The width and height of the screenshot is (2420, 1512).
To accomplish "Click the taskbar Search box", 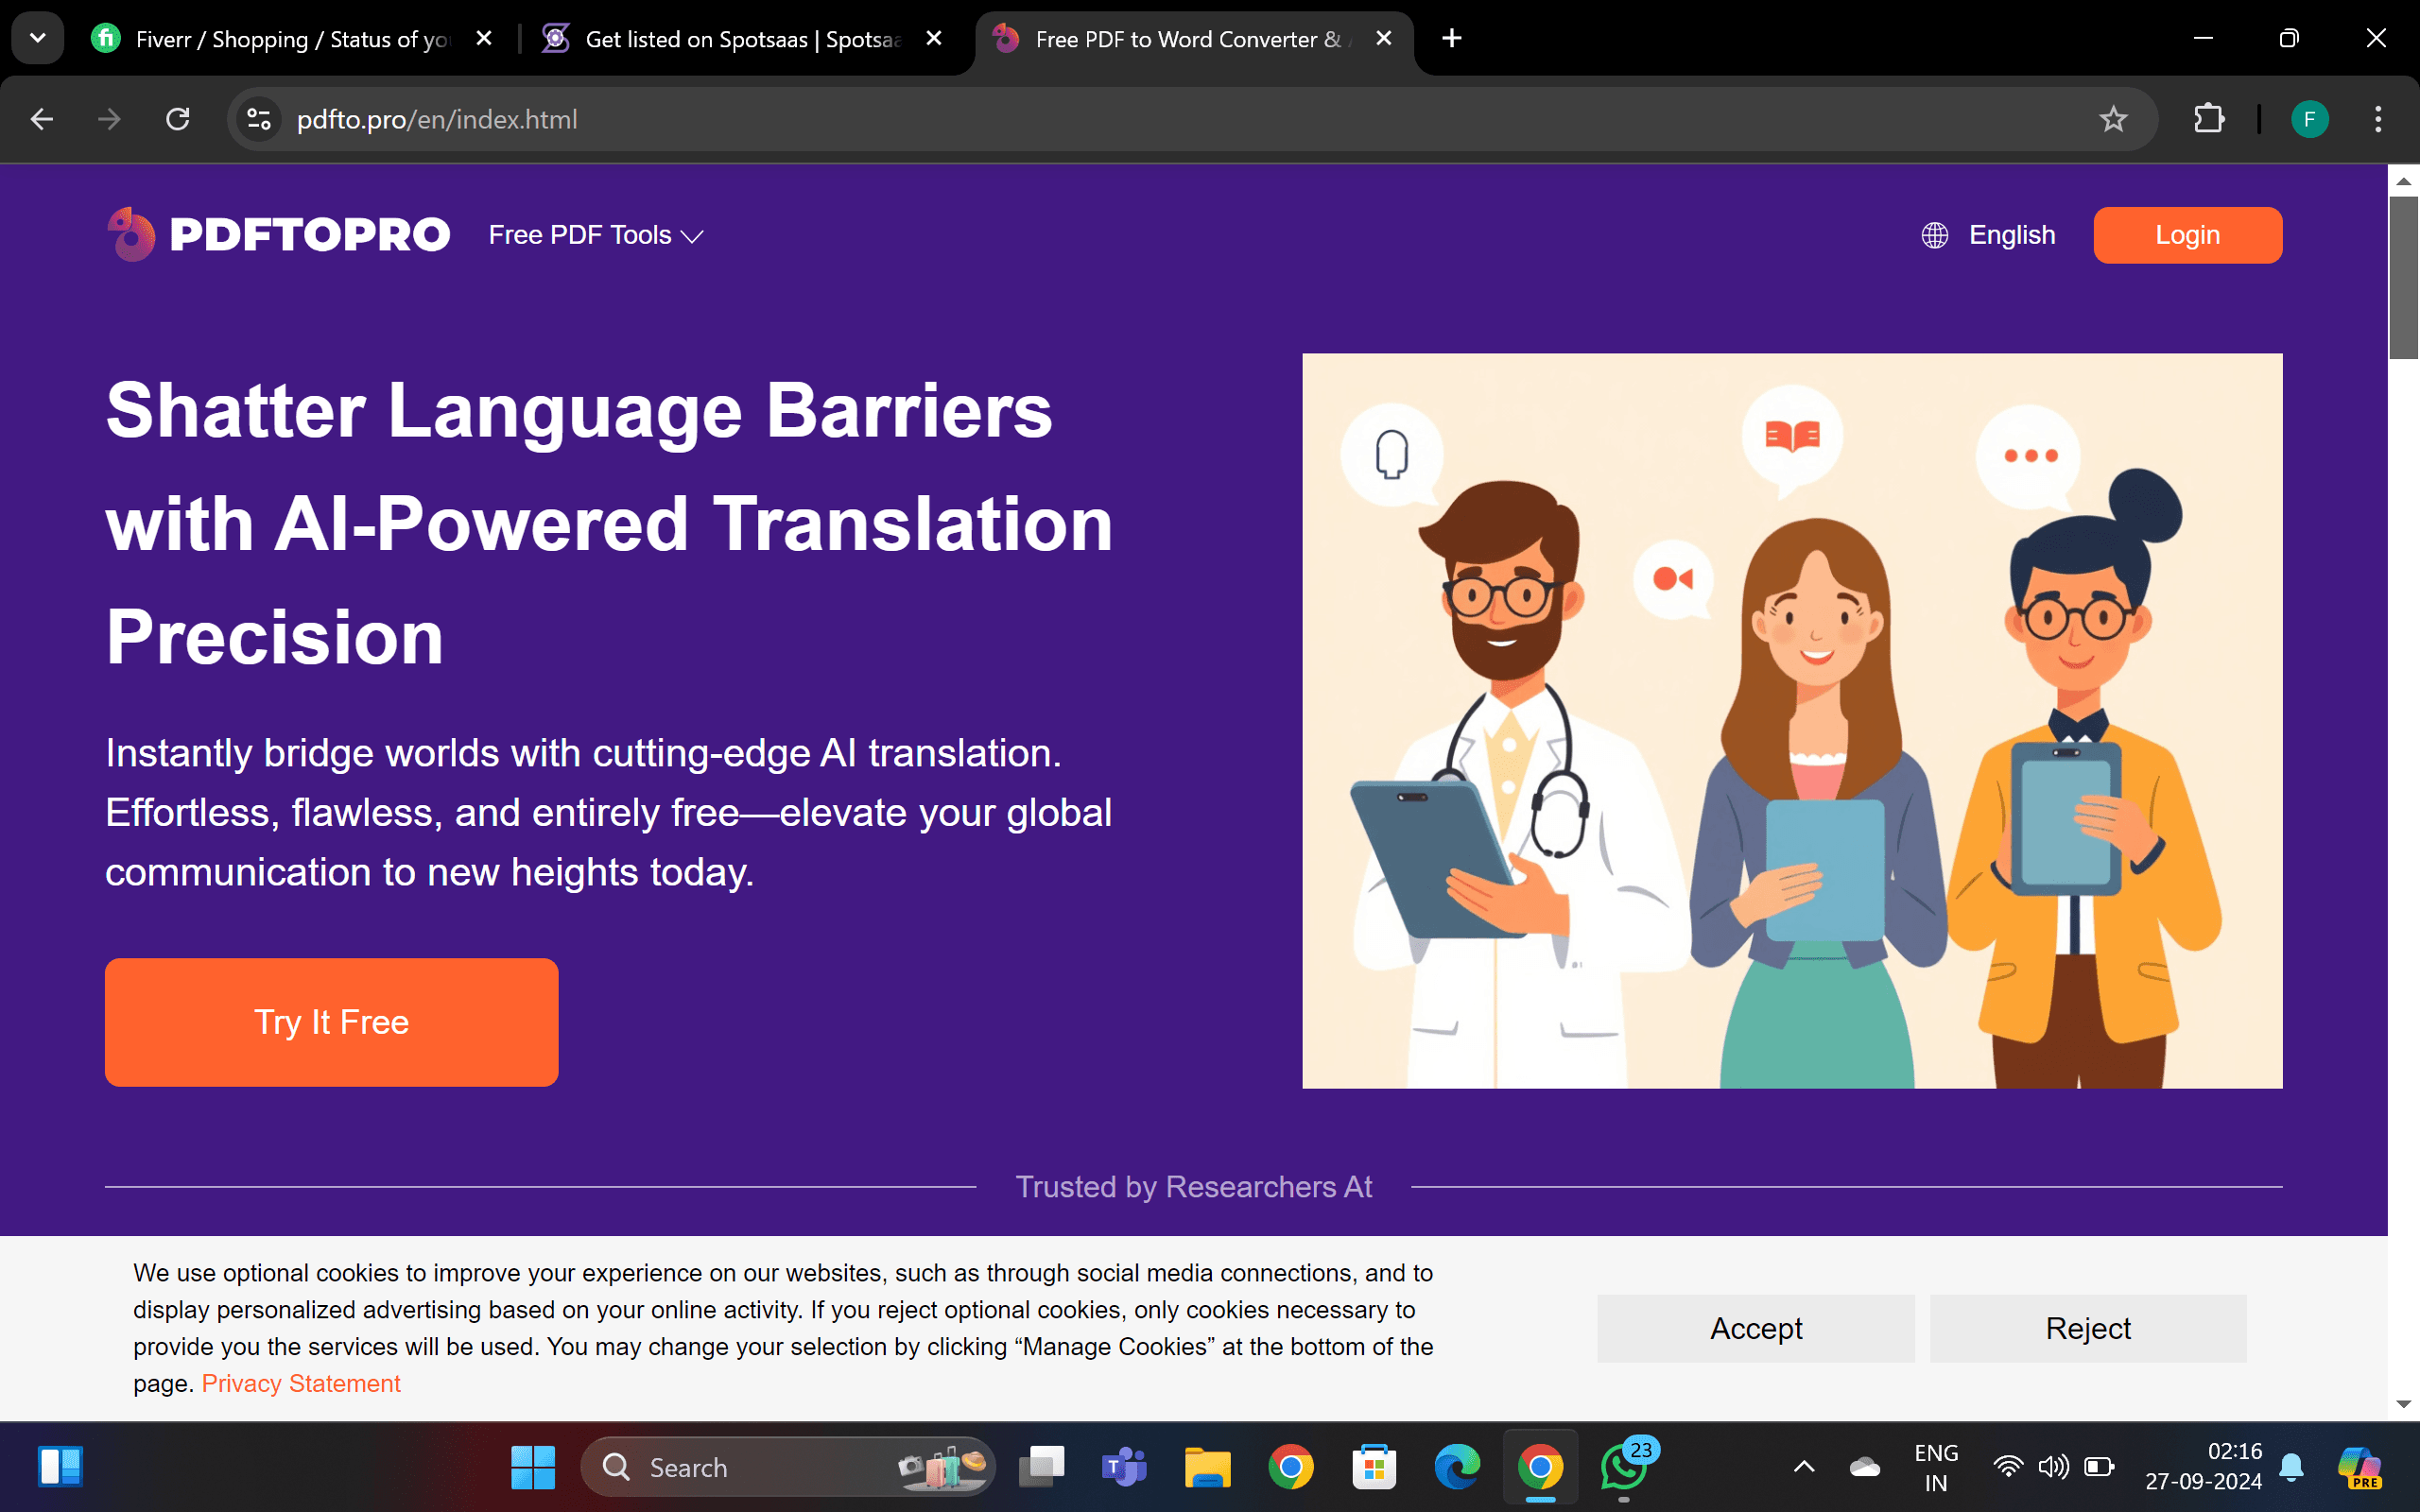I will coord(788,1467).
